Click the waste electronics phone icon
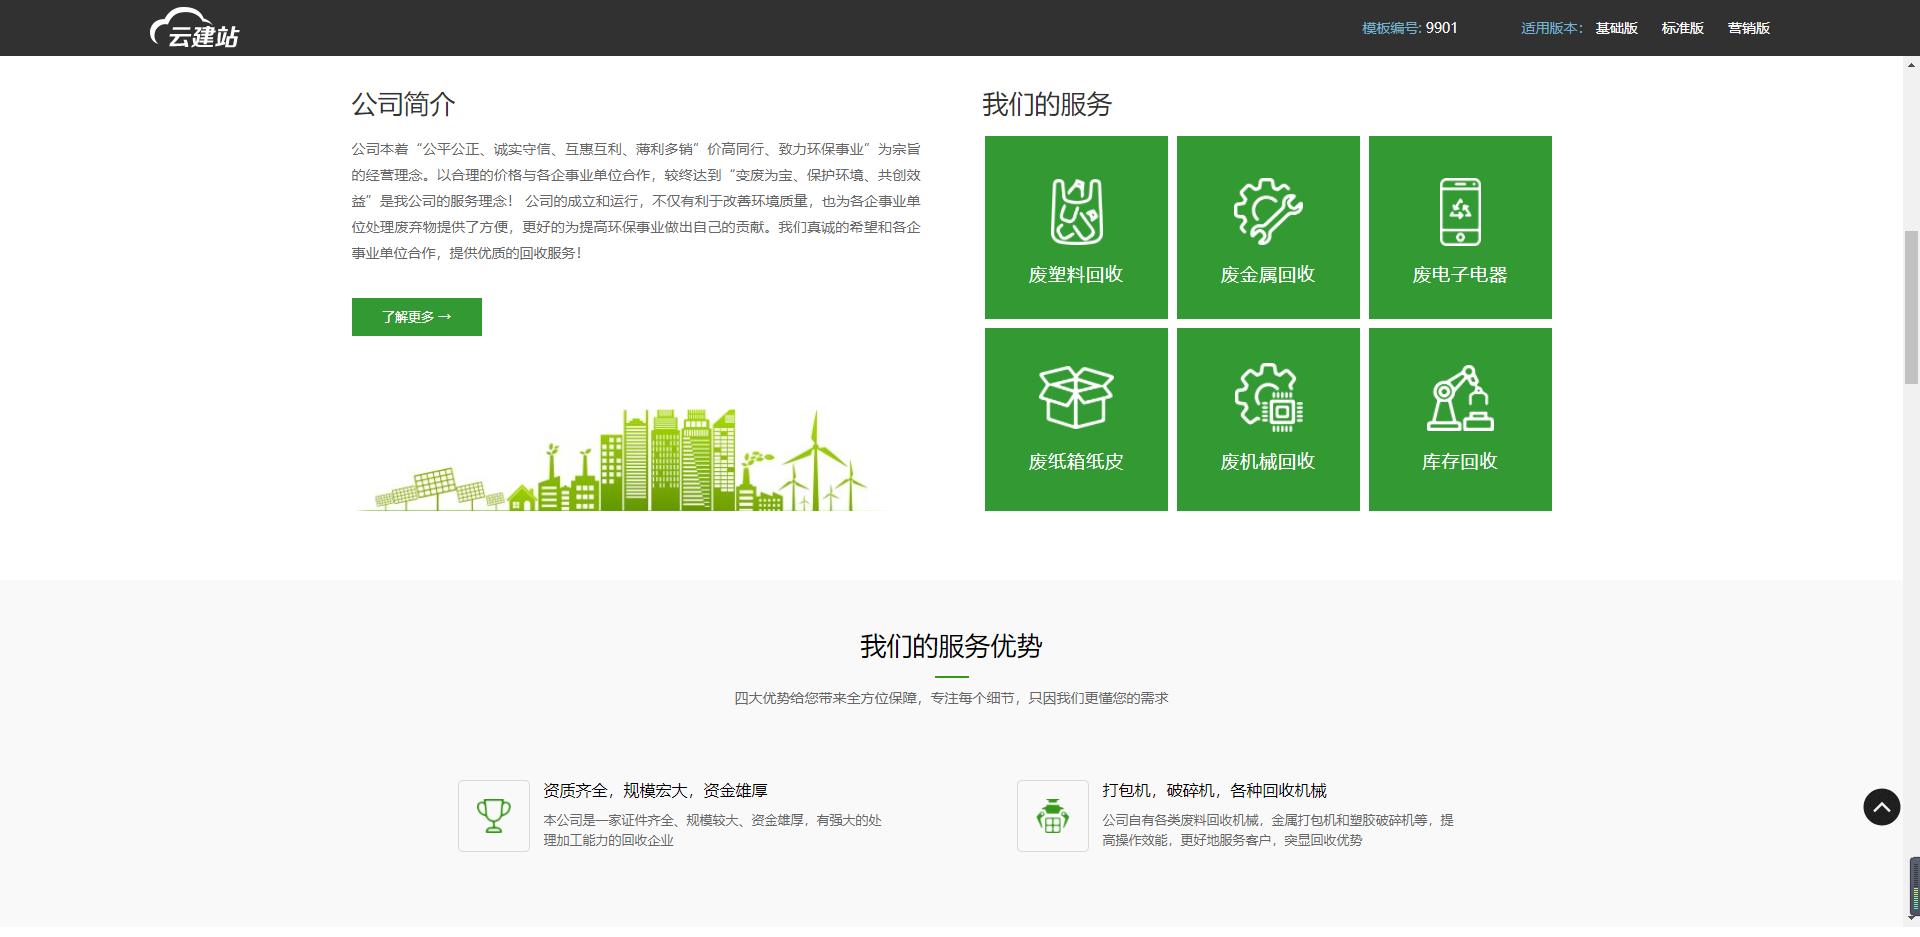Image resolution: width=1920 pixels, height=937 pixels. point(1460,211)
